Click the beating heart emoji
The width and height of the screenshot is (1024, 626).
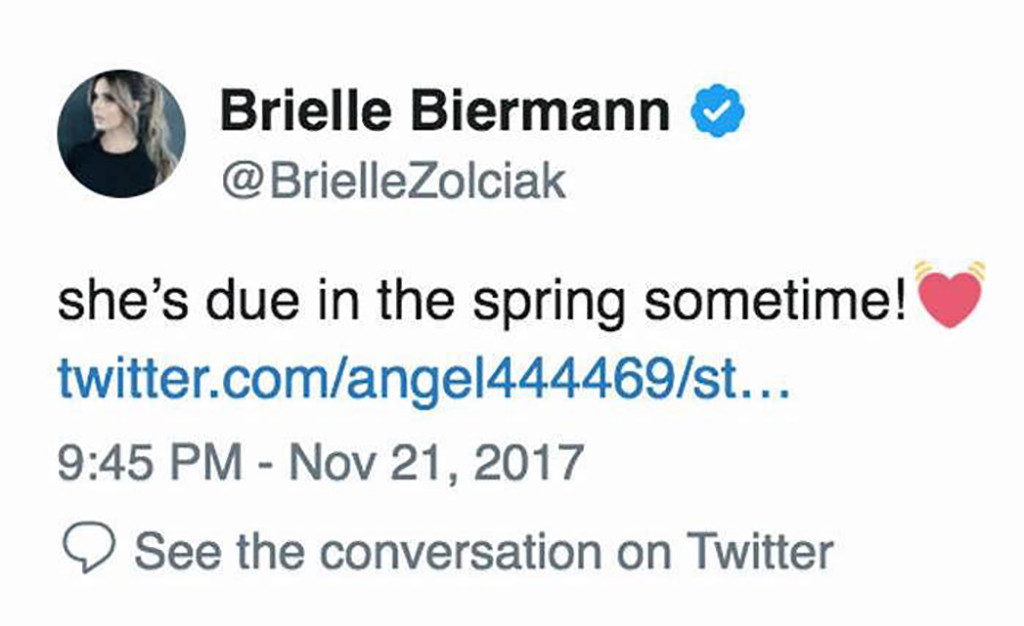tap(950, 297)
